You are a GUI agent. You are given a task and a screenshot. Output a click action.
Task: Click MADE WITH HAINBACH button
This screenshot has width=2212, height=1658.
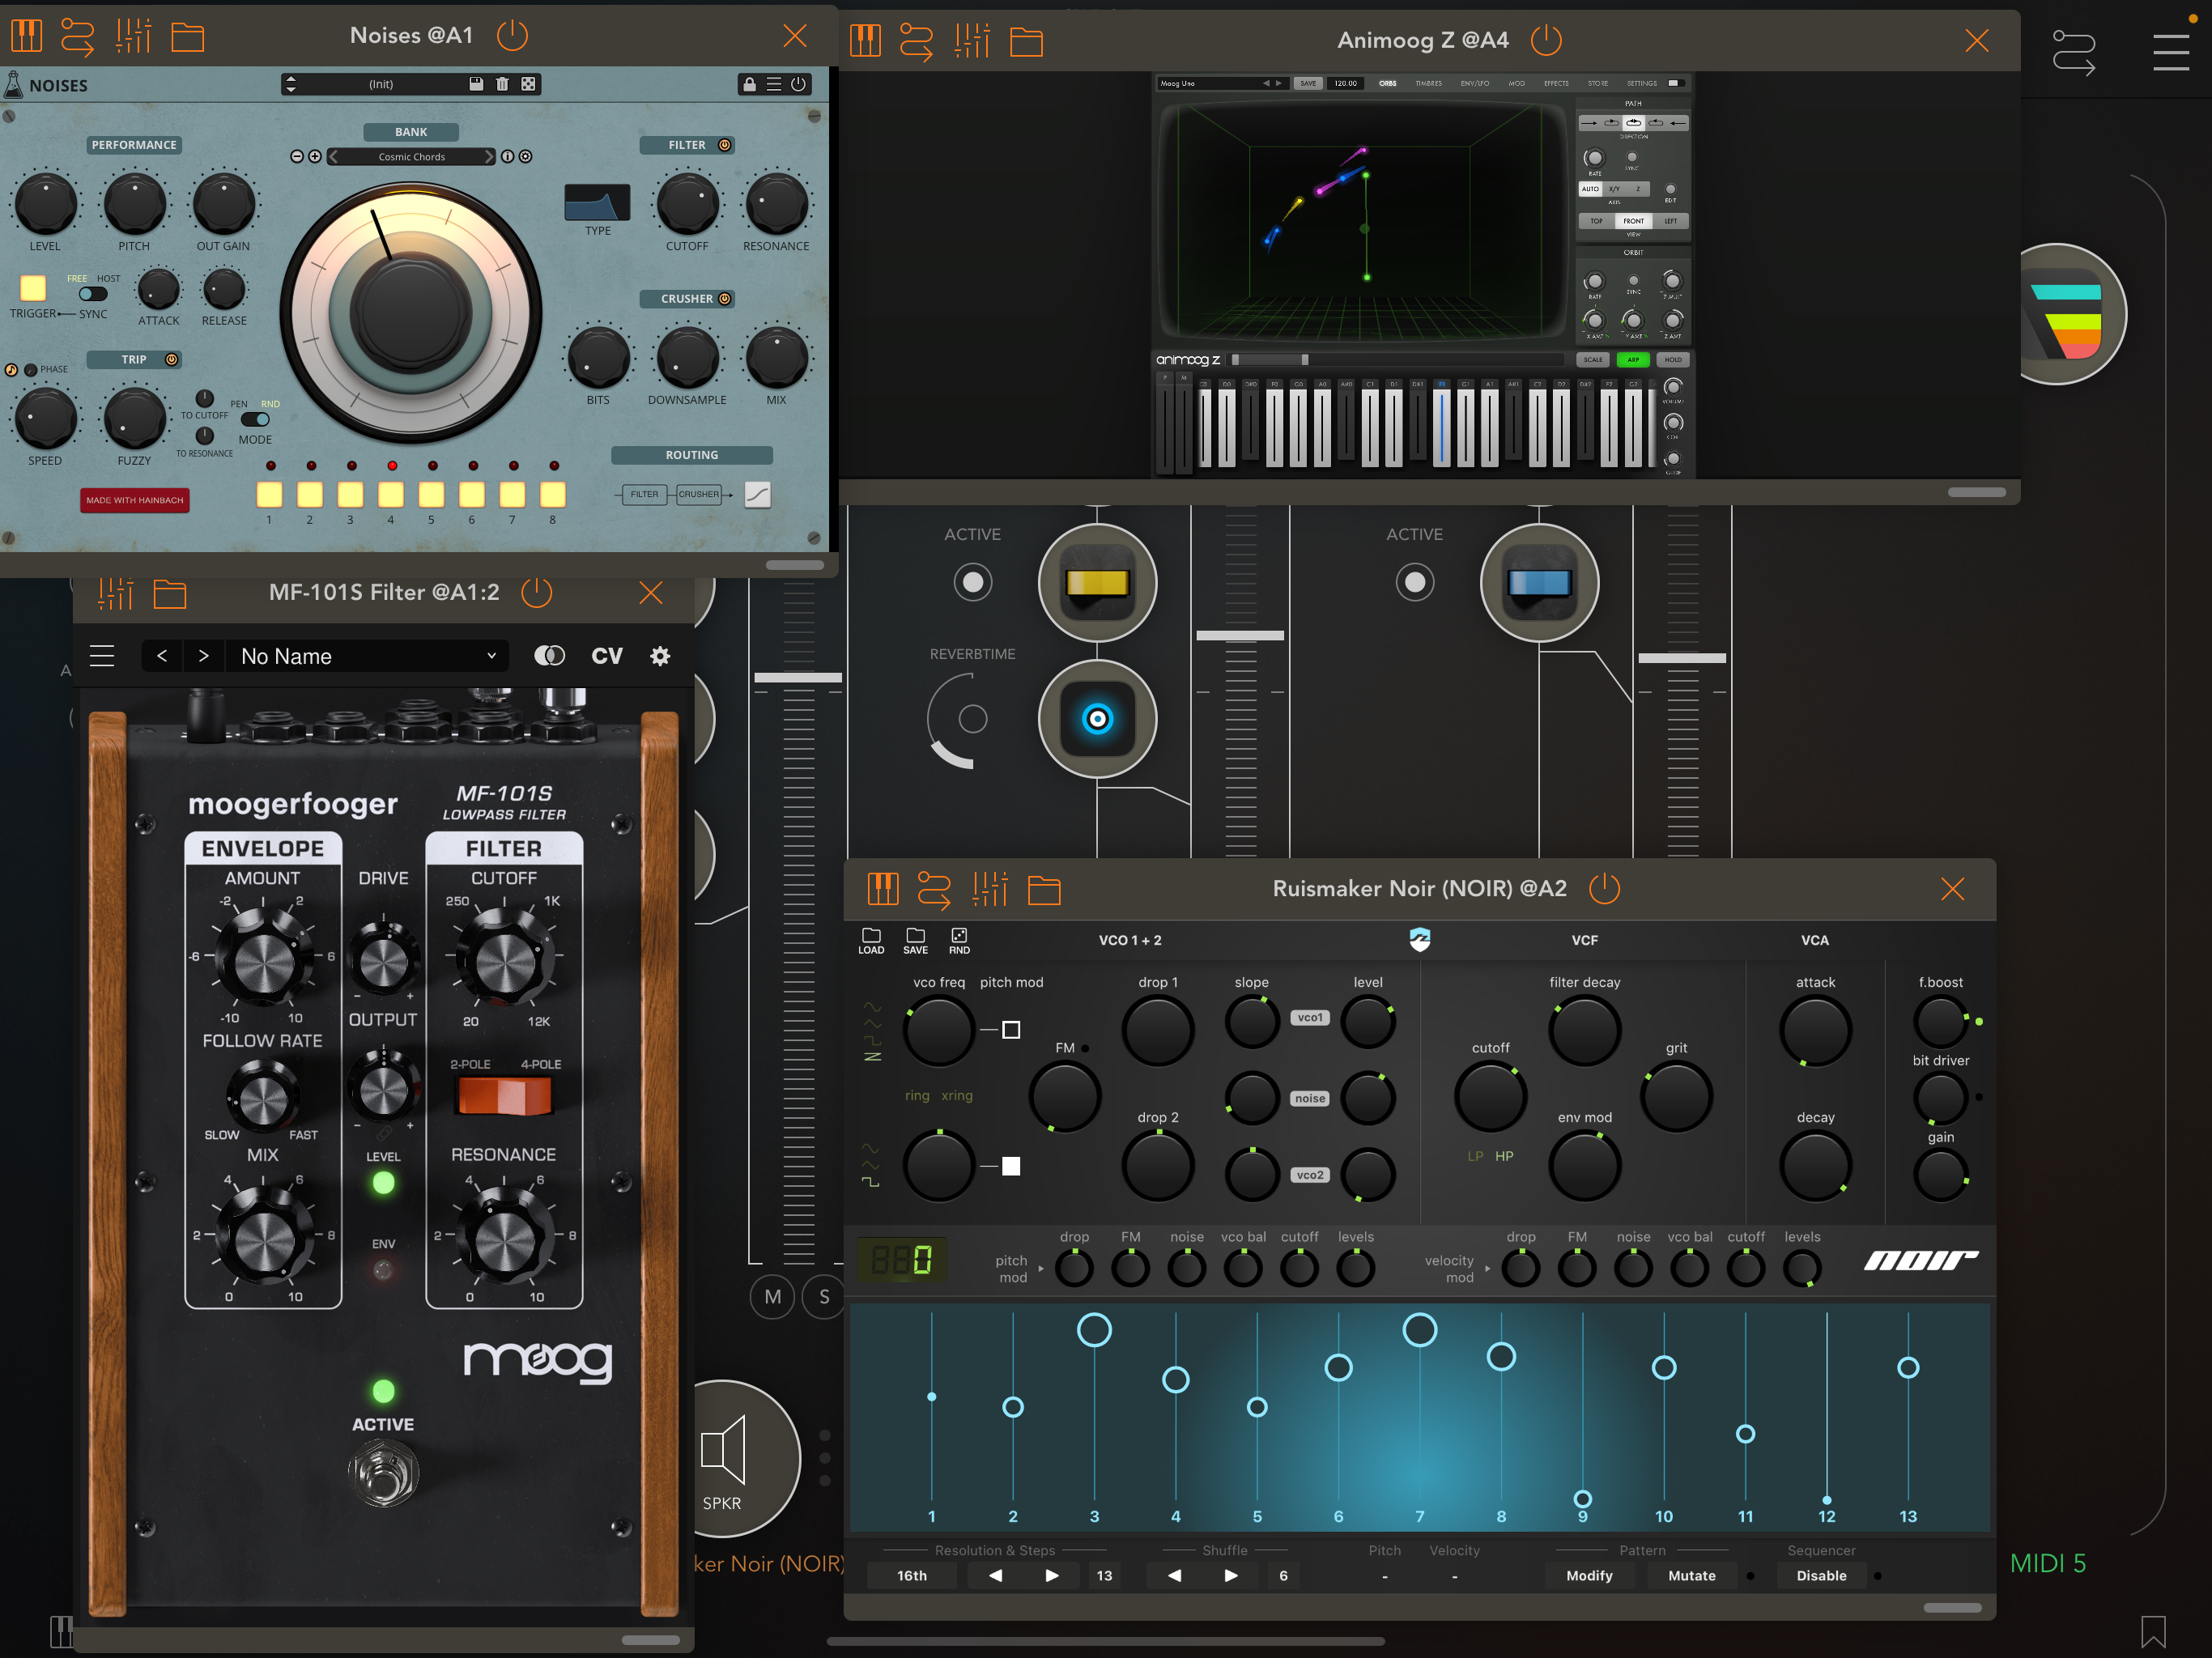pos(135,500)
